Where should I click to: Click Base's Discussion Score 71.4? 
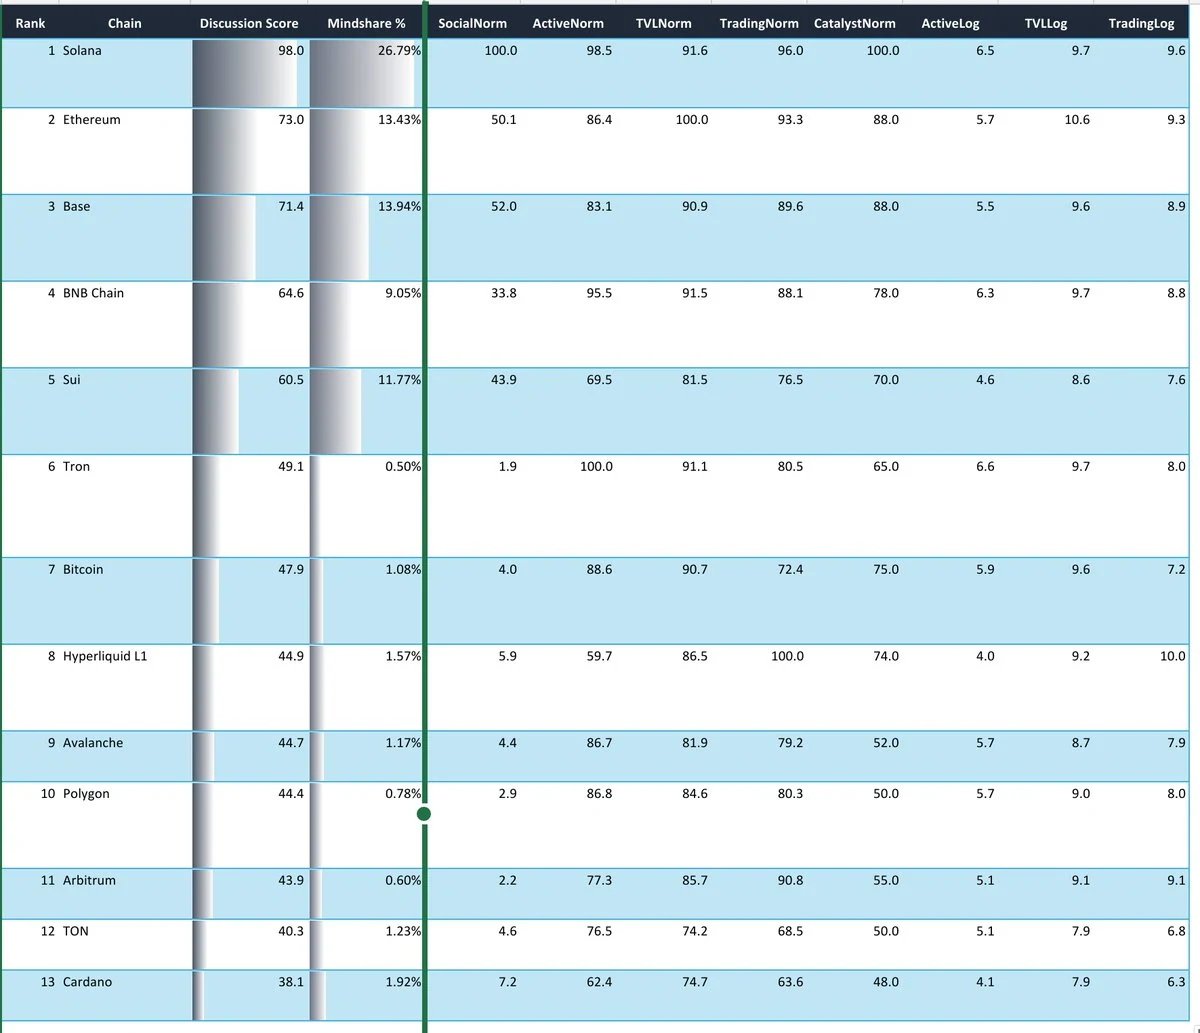click(x=291, y=206)
